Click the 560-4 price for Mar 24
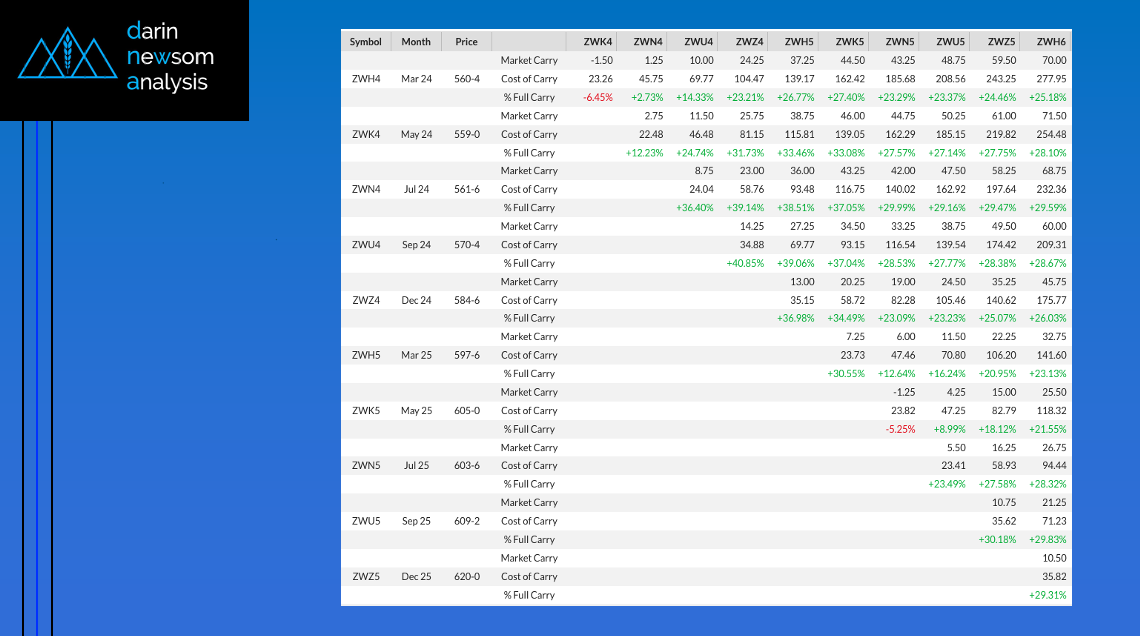Image resolution: width=1140 pixels, height=636 pixels. (467, 79)
